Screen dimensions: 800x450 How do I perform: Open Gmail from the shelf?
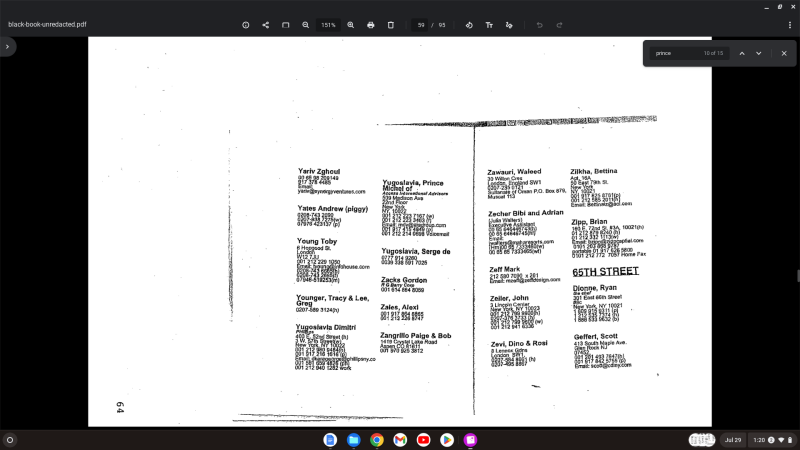click(400, 440)
